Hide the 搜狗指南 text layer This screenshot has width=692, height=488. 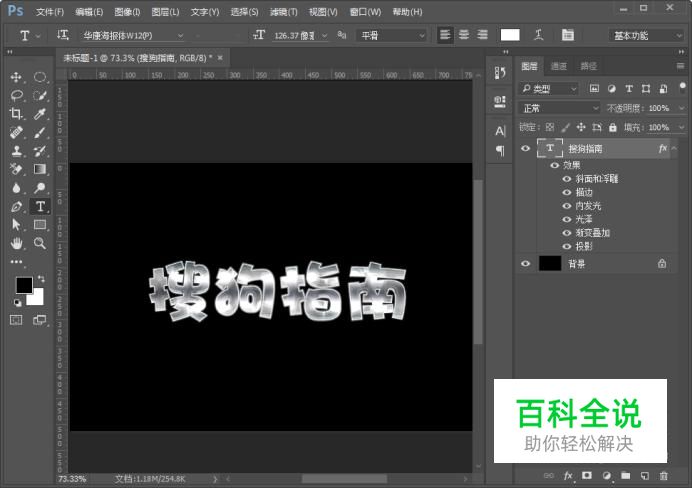[x=525, y=148]
